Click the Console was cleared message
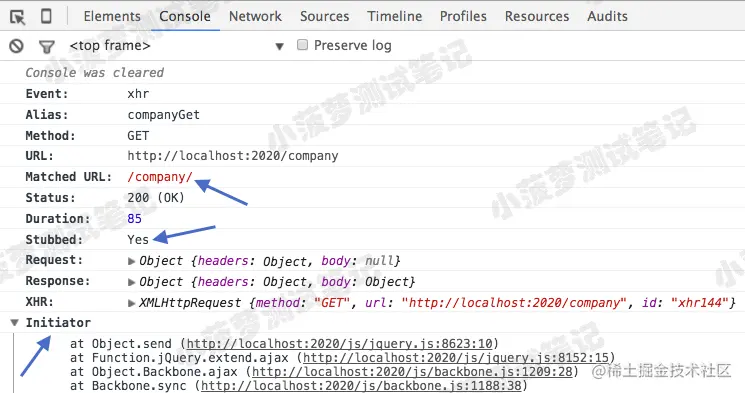745x393 pixels. (x=95, y=73)
